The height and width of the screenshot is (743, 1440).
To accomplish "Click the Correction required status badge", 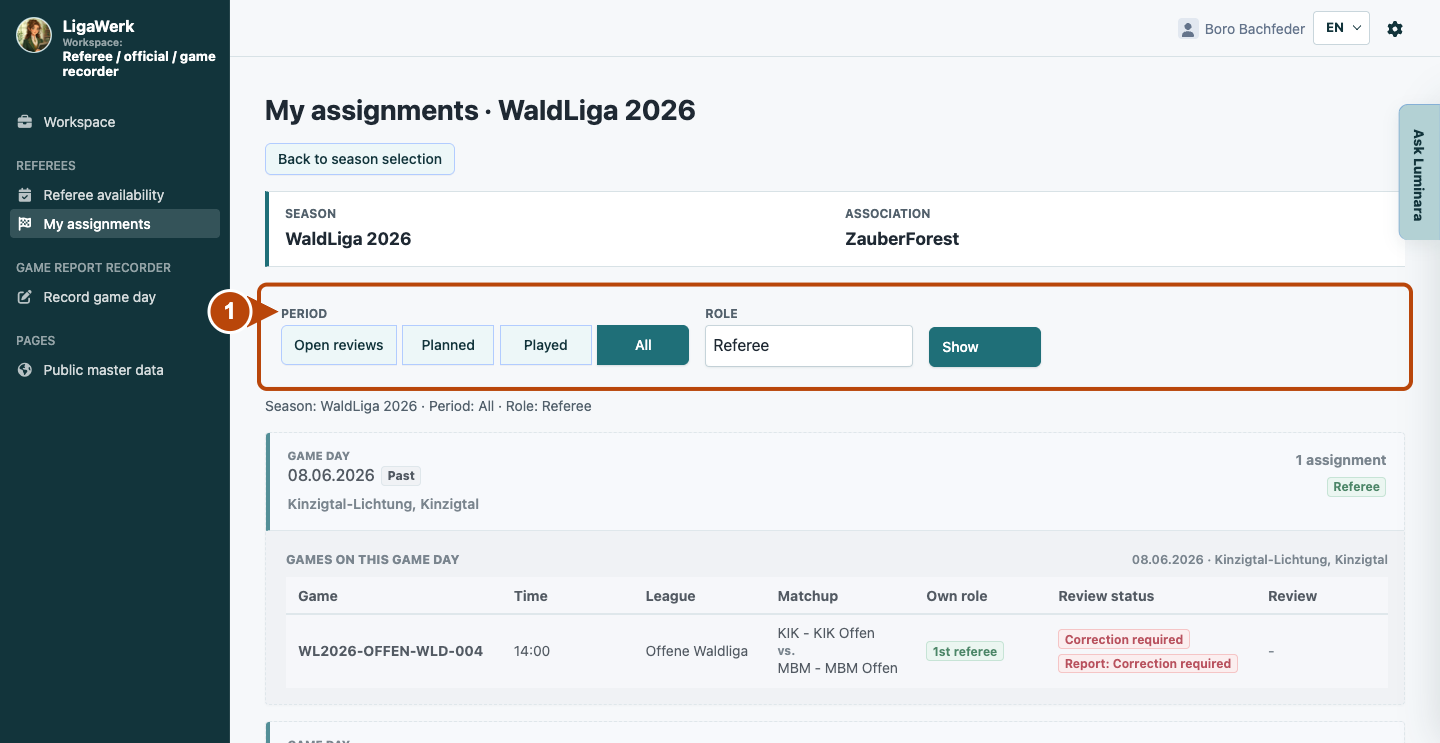I will pos(1124,639).
